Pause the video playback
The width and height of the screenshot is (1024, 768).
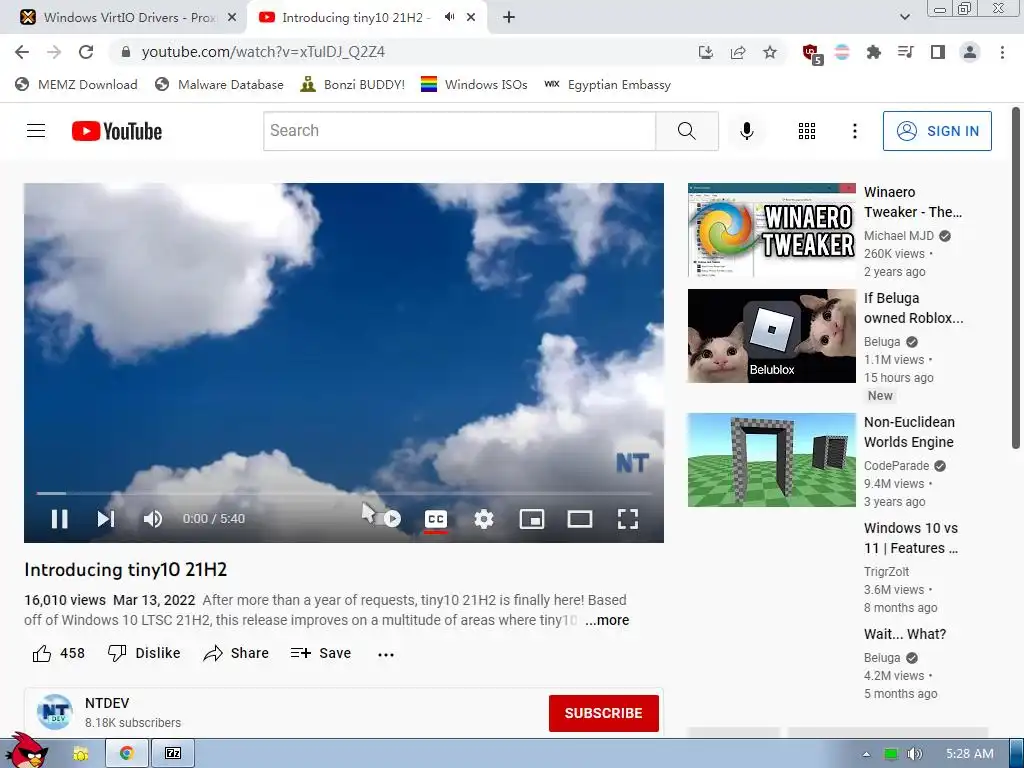pyautogui.click(x=59, y=519)
